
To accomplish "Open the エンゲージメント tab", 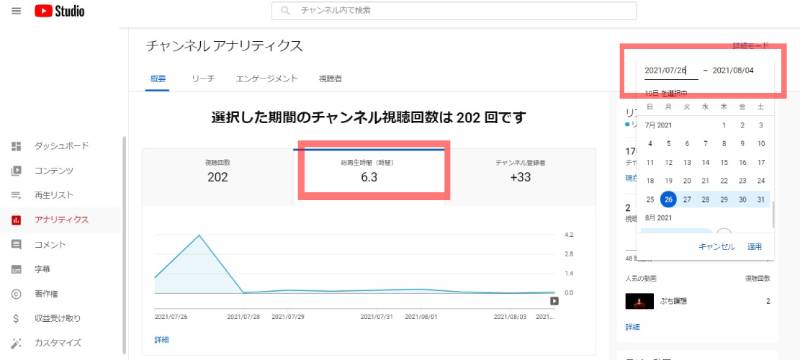I will coord(266,79).
